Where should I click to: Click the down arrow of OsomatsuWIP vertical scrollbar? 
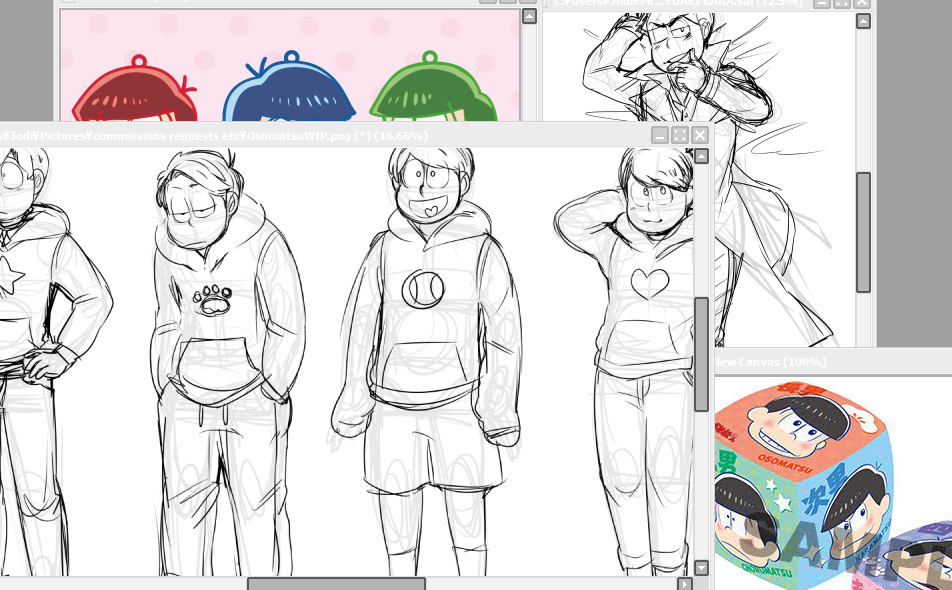pos(701,568)
